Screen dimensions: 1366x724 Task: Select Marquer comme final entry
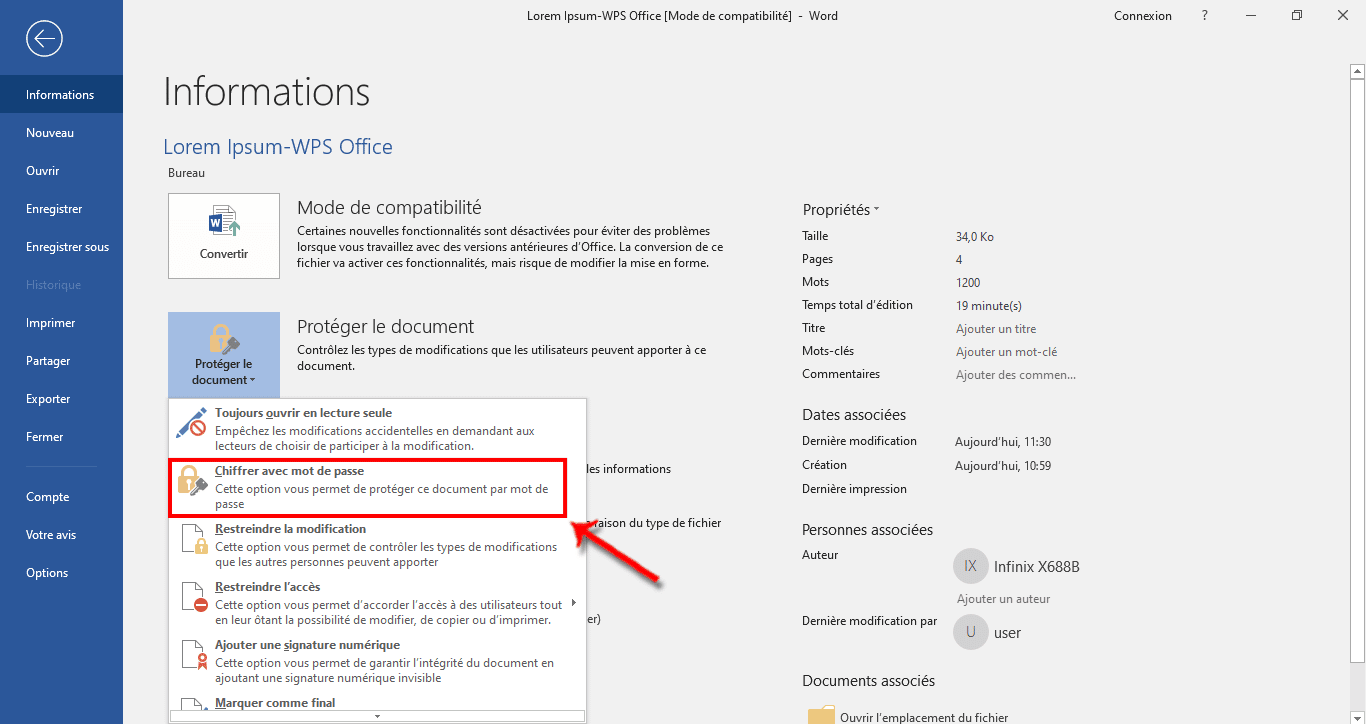pos(377,702)
